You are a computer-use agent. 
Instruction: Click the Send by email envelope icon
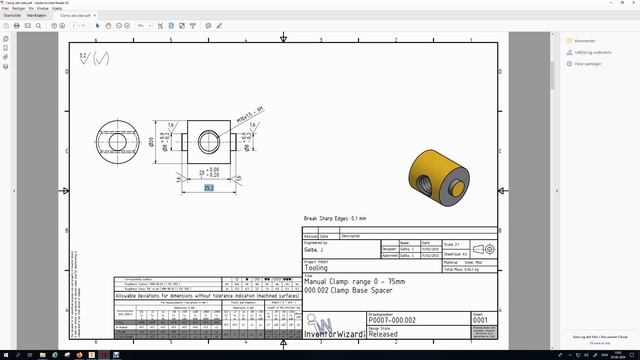coord(27,26)
